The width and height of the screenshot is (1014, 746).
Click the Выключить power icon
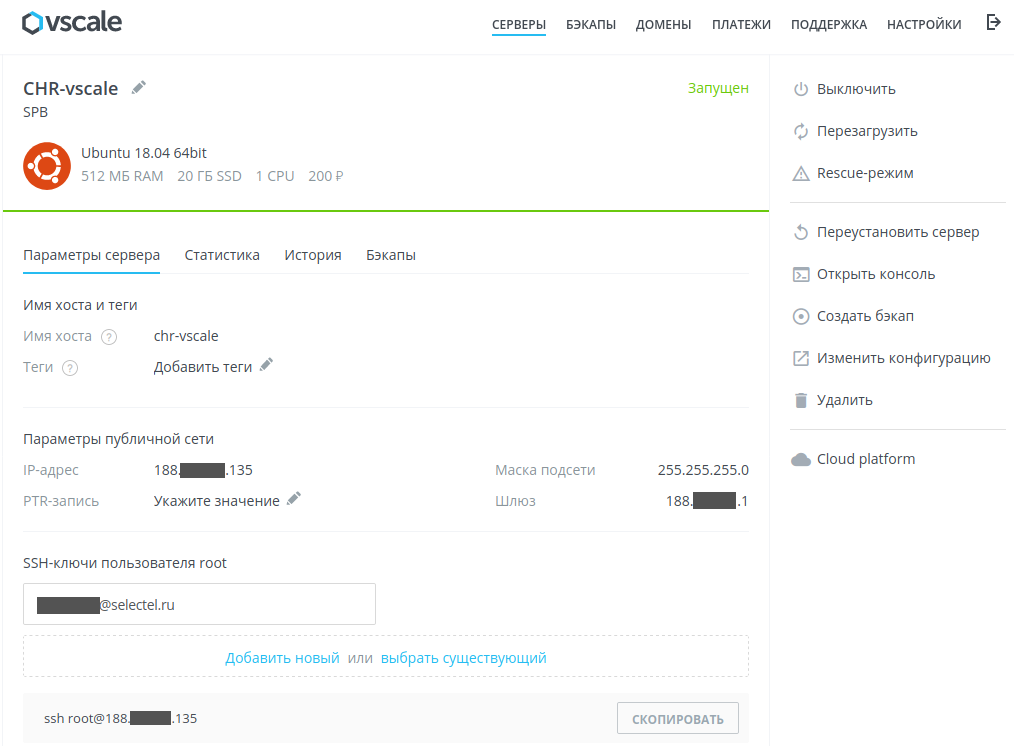pyautogui.click(x=800, y=89)
